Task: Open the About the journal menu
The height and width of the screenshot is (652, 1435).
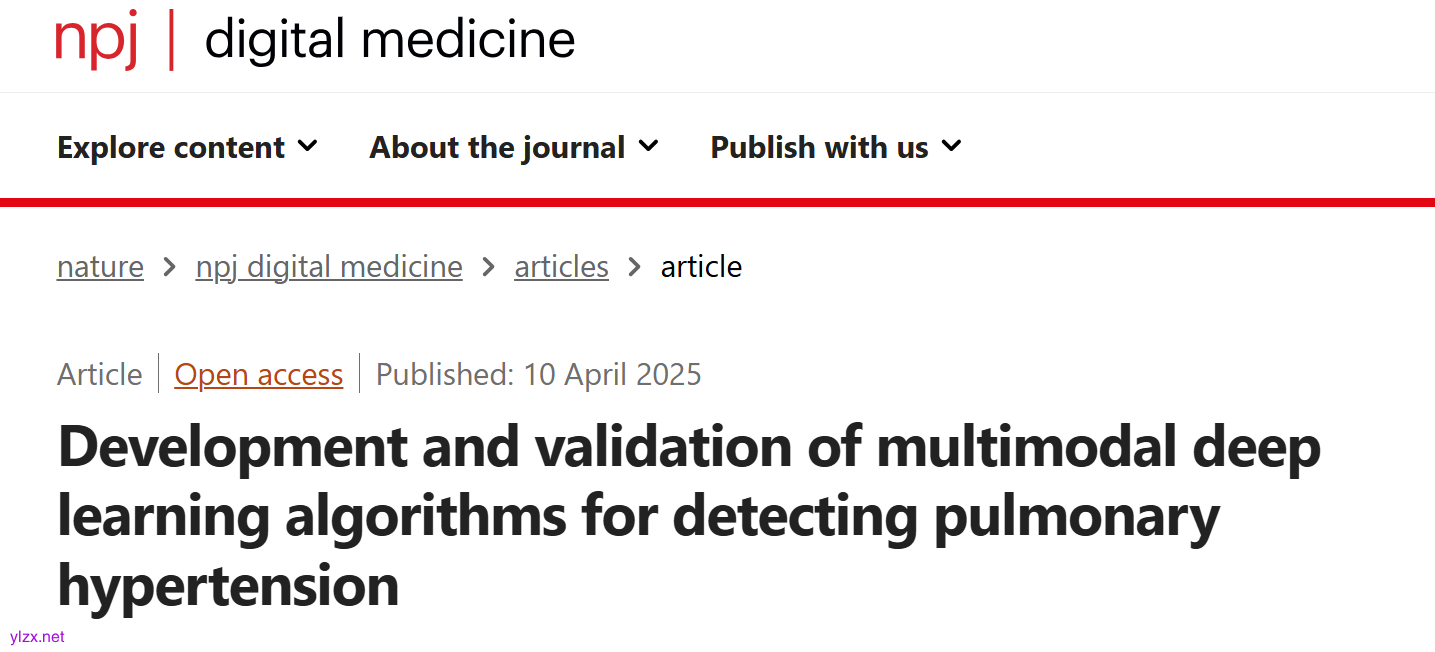Action: coord(497,148)
